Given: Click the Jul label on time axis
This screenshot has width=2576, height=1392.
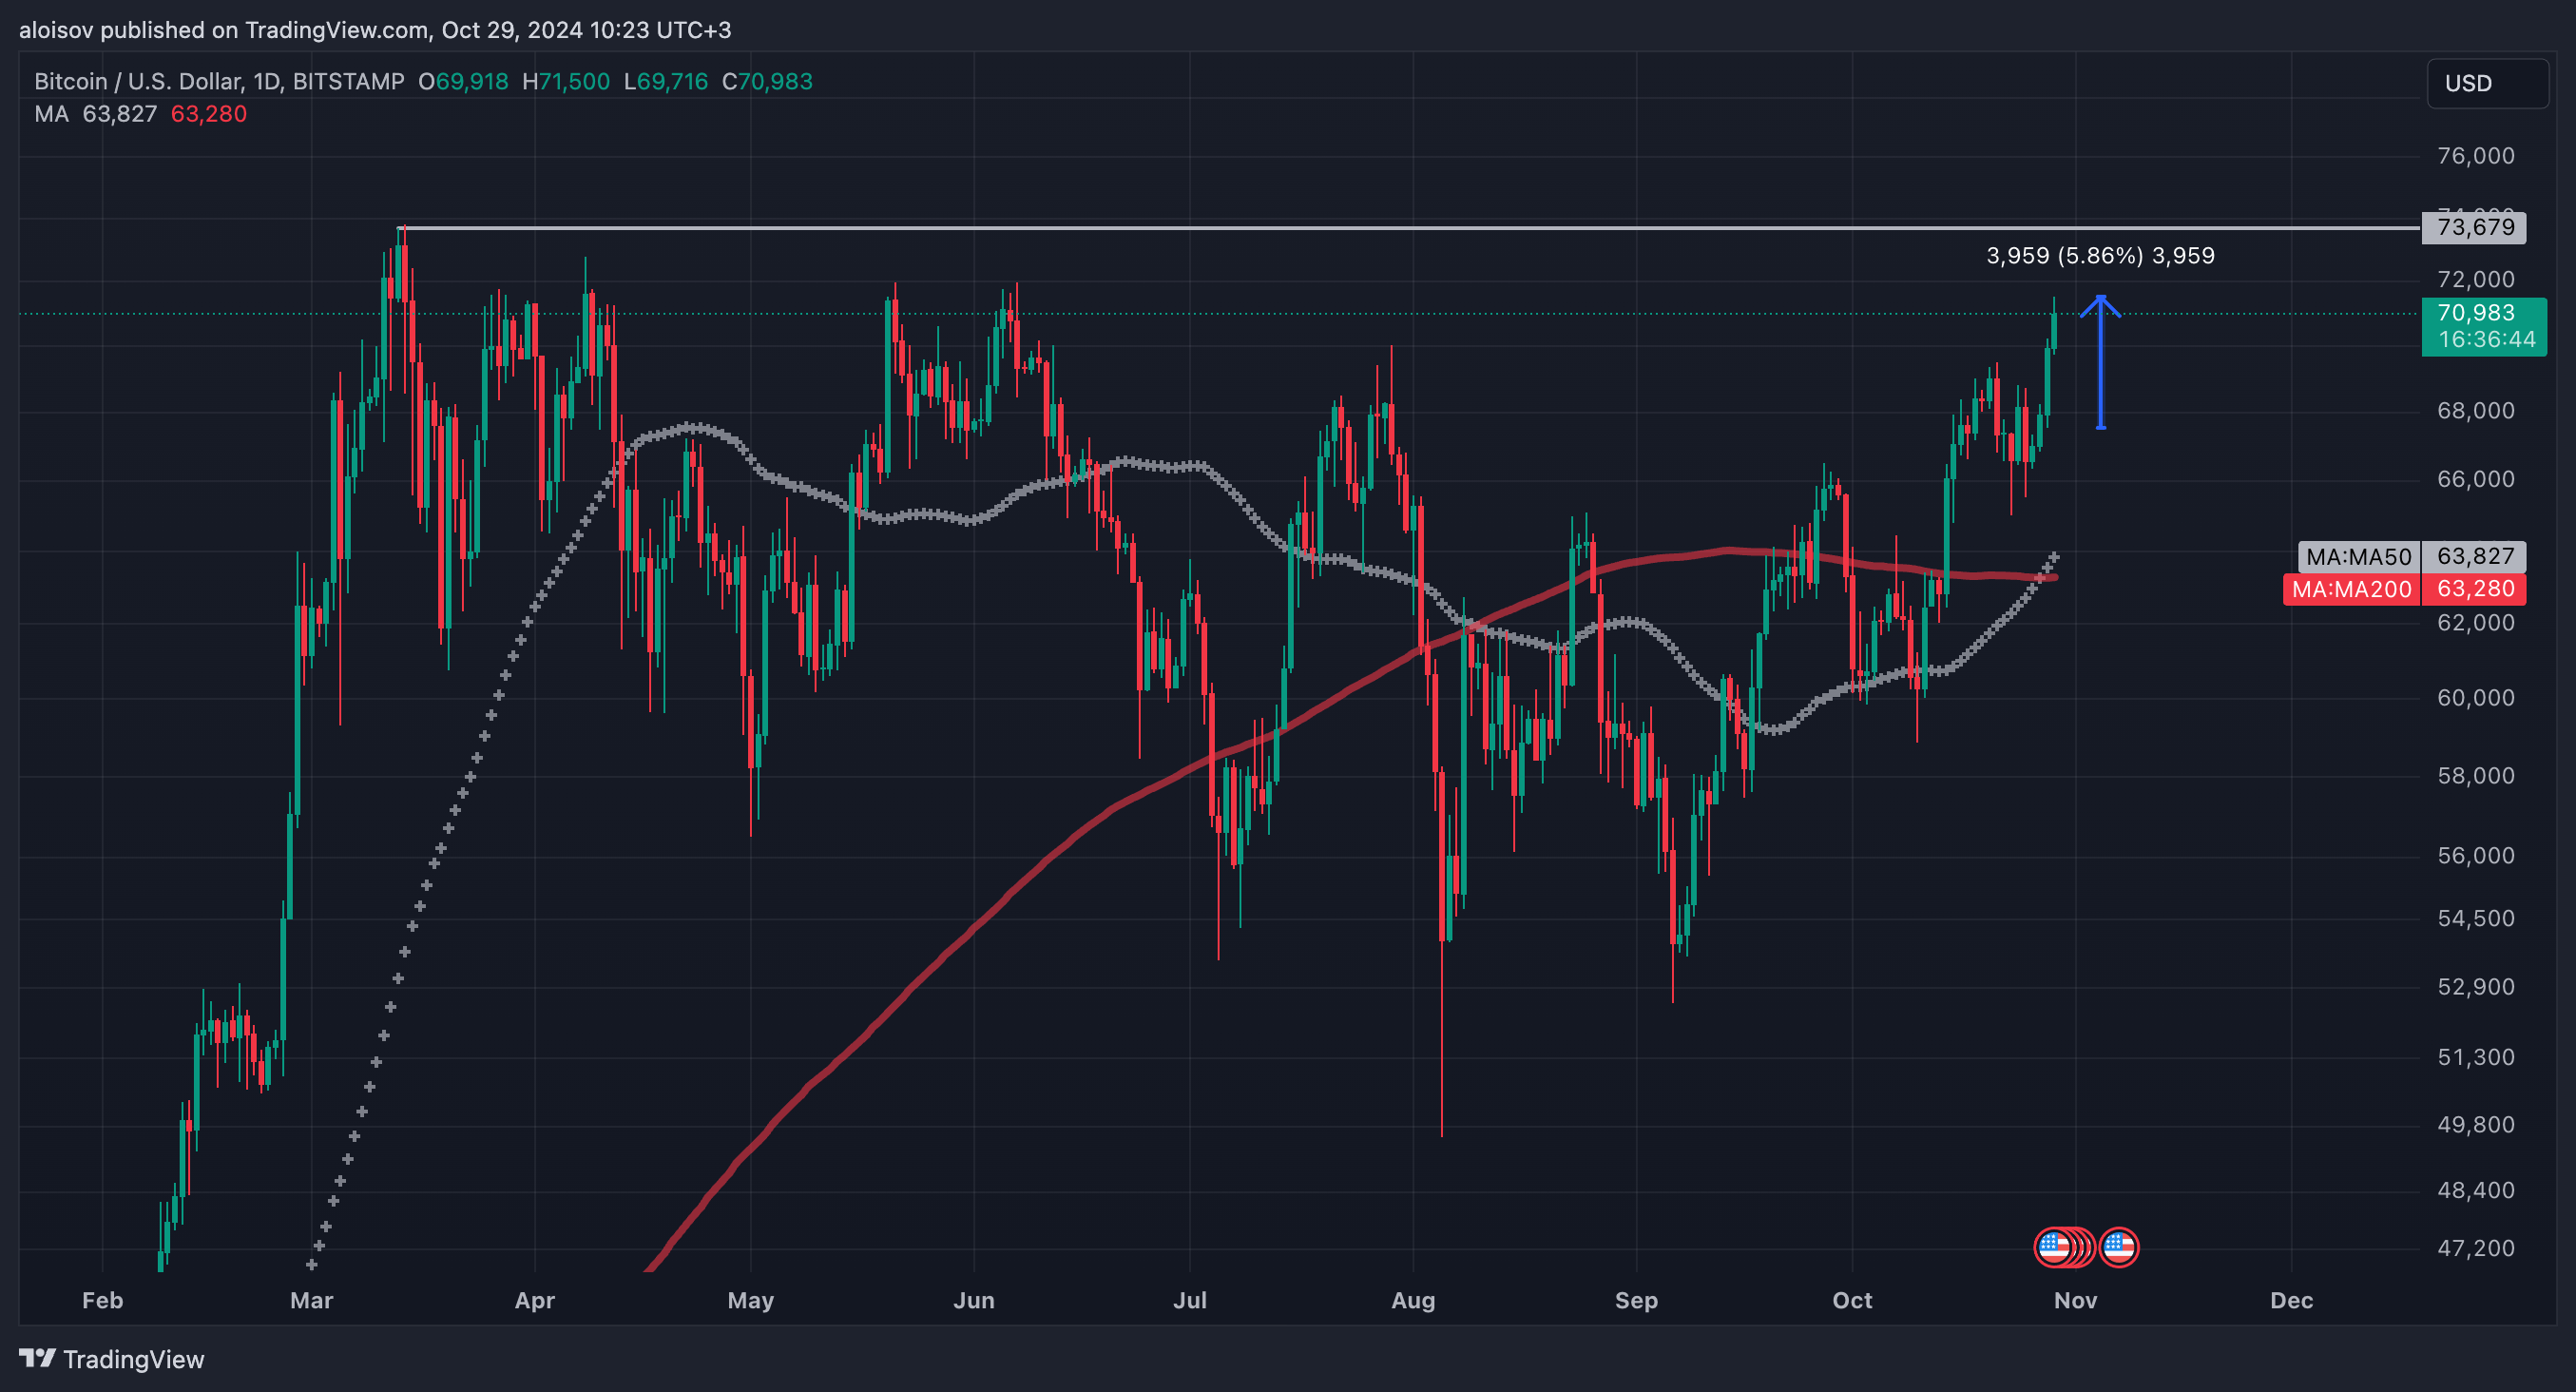Looking at the screenshot, I should coord(1190,1301).
